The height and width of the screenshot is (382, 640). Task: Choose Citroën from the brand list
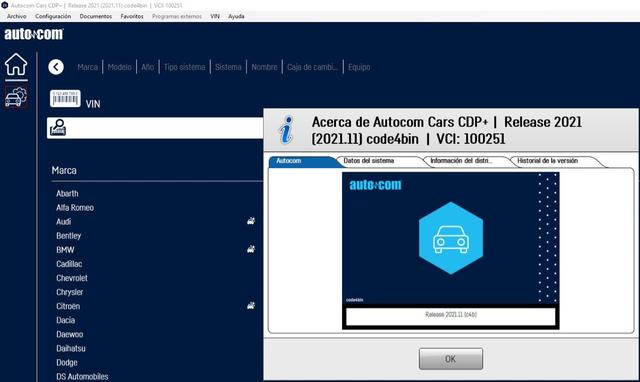[68, 306]
